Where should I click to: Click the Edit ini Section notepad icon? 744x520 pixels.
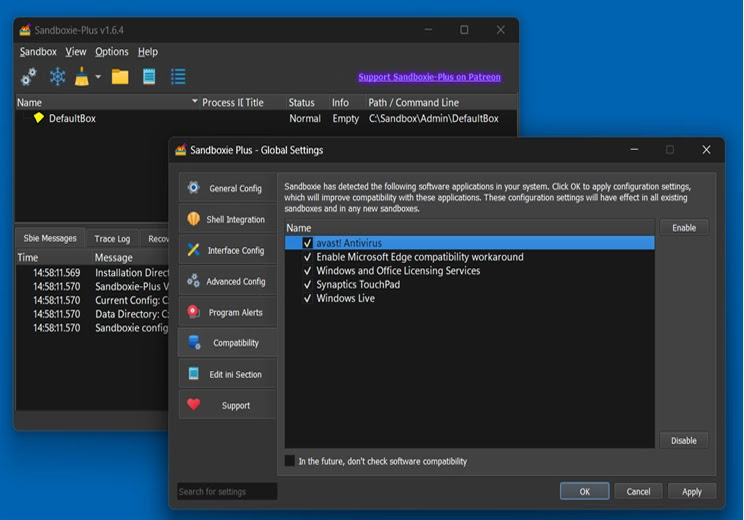point(194,373)
